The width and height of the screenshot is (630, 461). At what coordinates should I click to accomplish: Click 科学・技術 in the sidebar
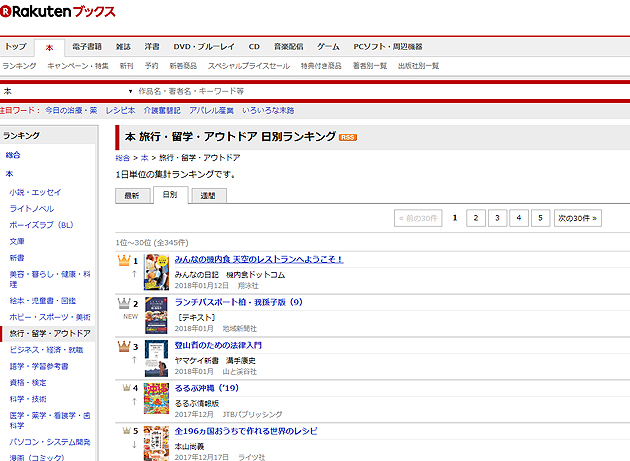pyautogui.click(x=28, y=399)
